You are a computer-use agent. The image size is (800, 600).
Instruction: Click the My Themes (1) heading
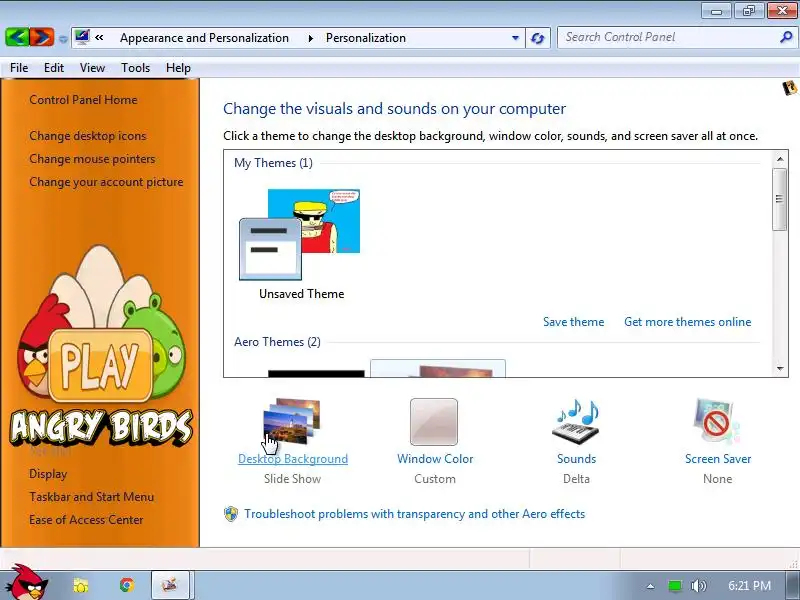point(273,163)
